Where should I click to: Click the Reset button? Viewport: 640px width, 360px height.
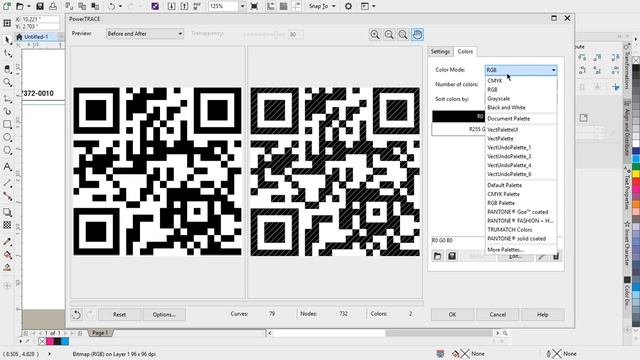[x=119, y=315]
